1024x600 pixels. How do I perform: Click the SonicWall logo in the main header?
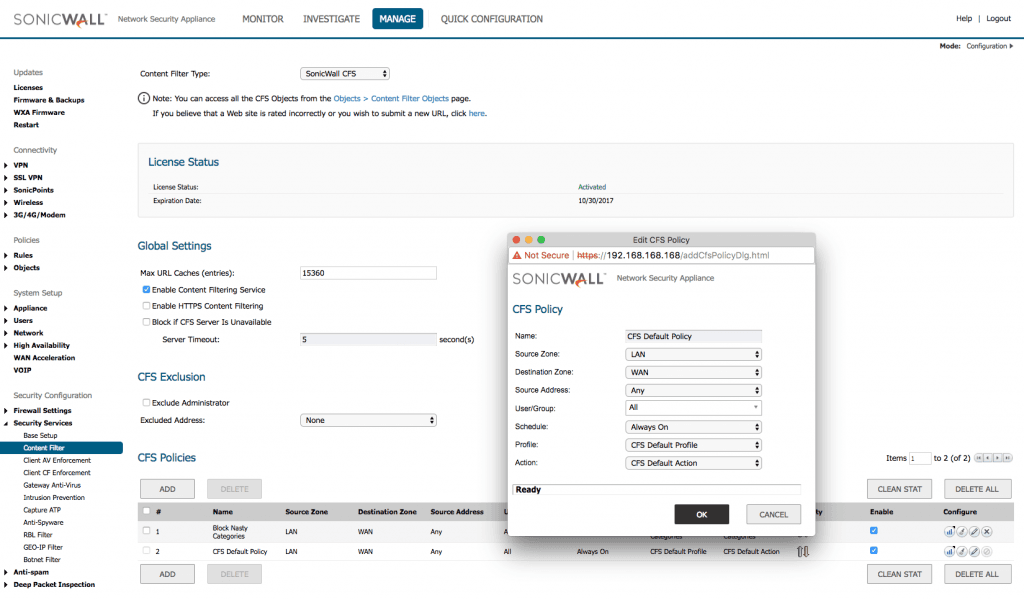[x=59, y=20]
